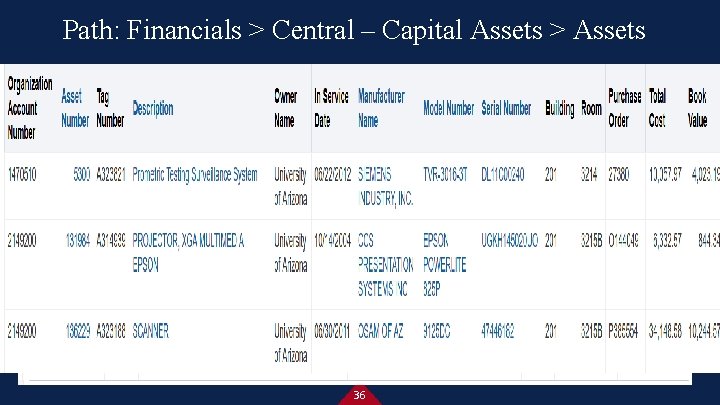
Task: Sort by Asset Number column header
Action: click(x=75, y=108)
